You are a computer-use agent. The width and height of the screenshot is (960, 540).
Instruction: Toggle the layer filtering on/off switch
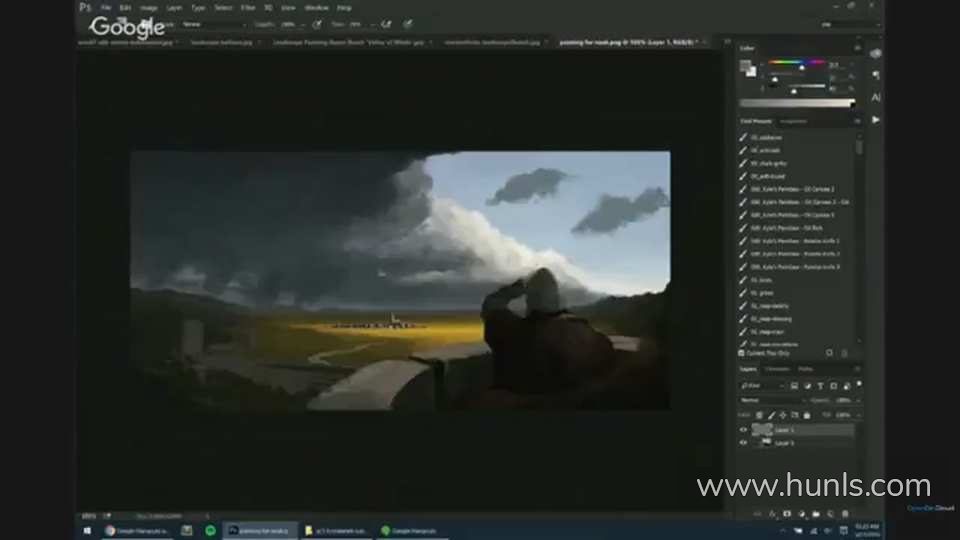(x=859, y=384)
